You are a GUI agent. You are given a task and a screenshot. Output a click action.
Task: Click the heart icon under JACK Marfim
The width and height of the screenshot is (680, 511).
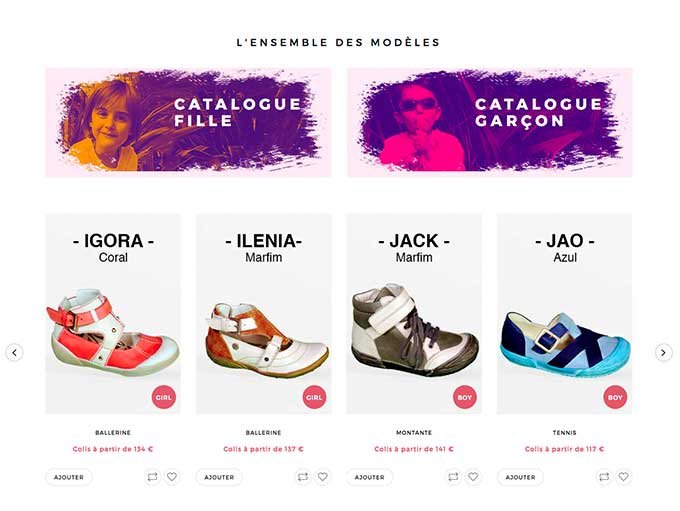click(473, 477)
